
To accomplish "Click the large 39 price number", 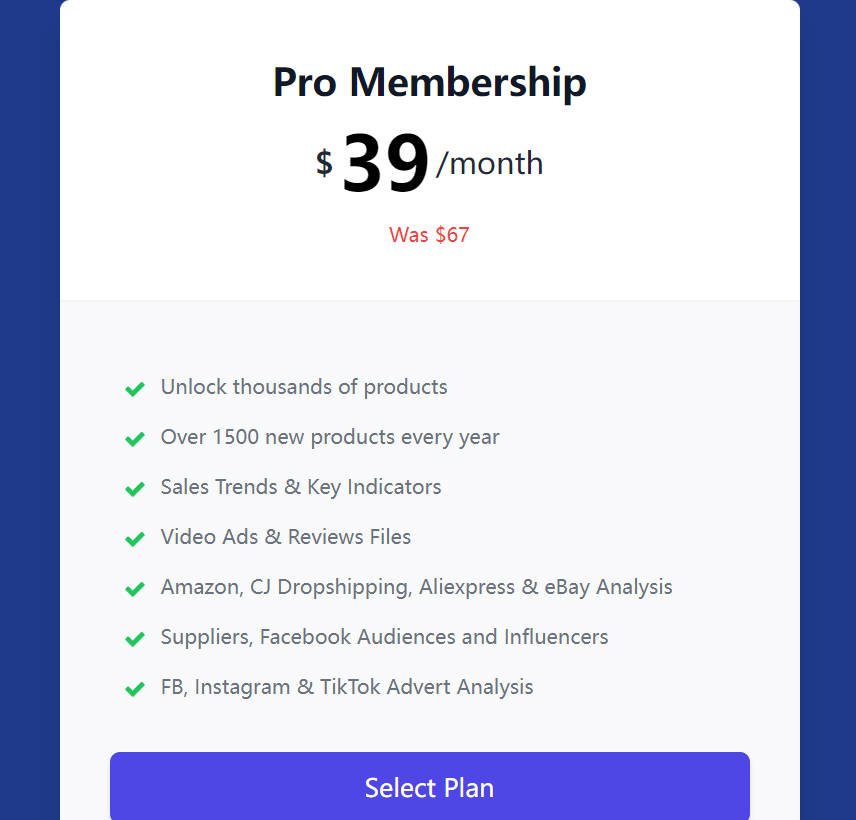I will [x=385, y=163].
